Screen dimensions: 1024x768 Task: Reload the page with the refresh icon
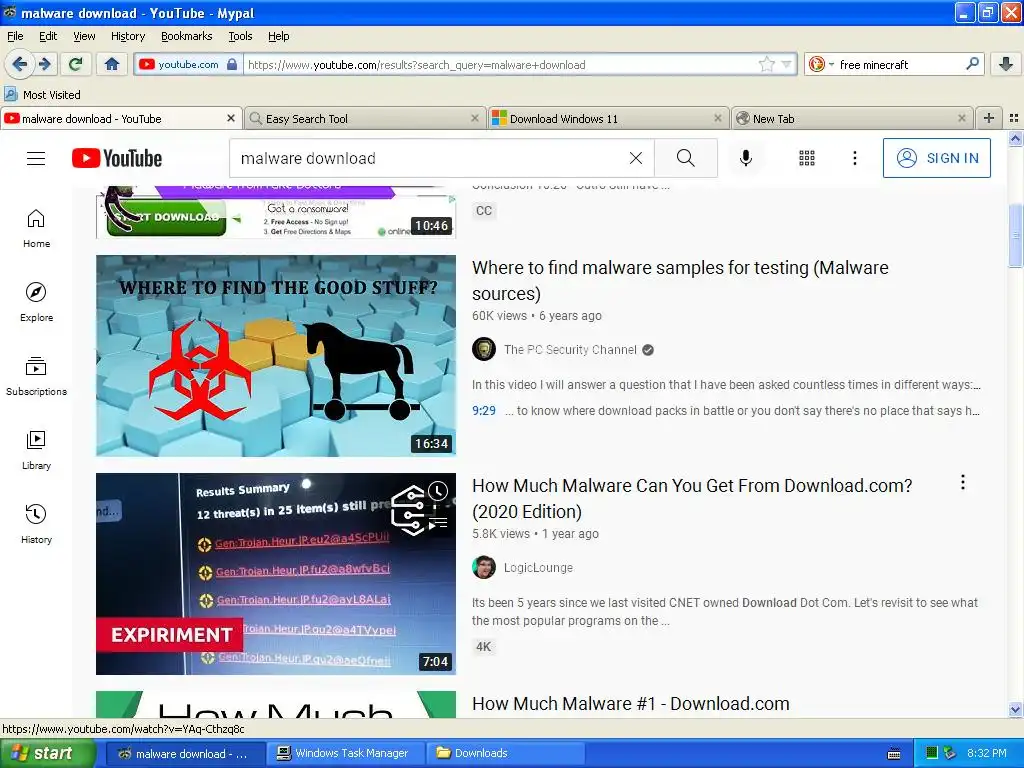[75, 64]
